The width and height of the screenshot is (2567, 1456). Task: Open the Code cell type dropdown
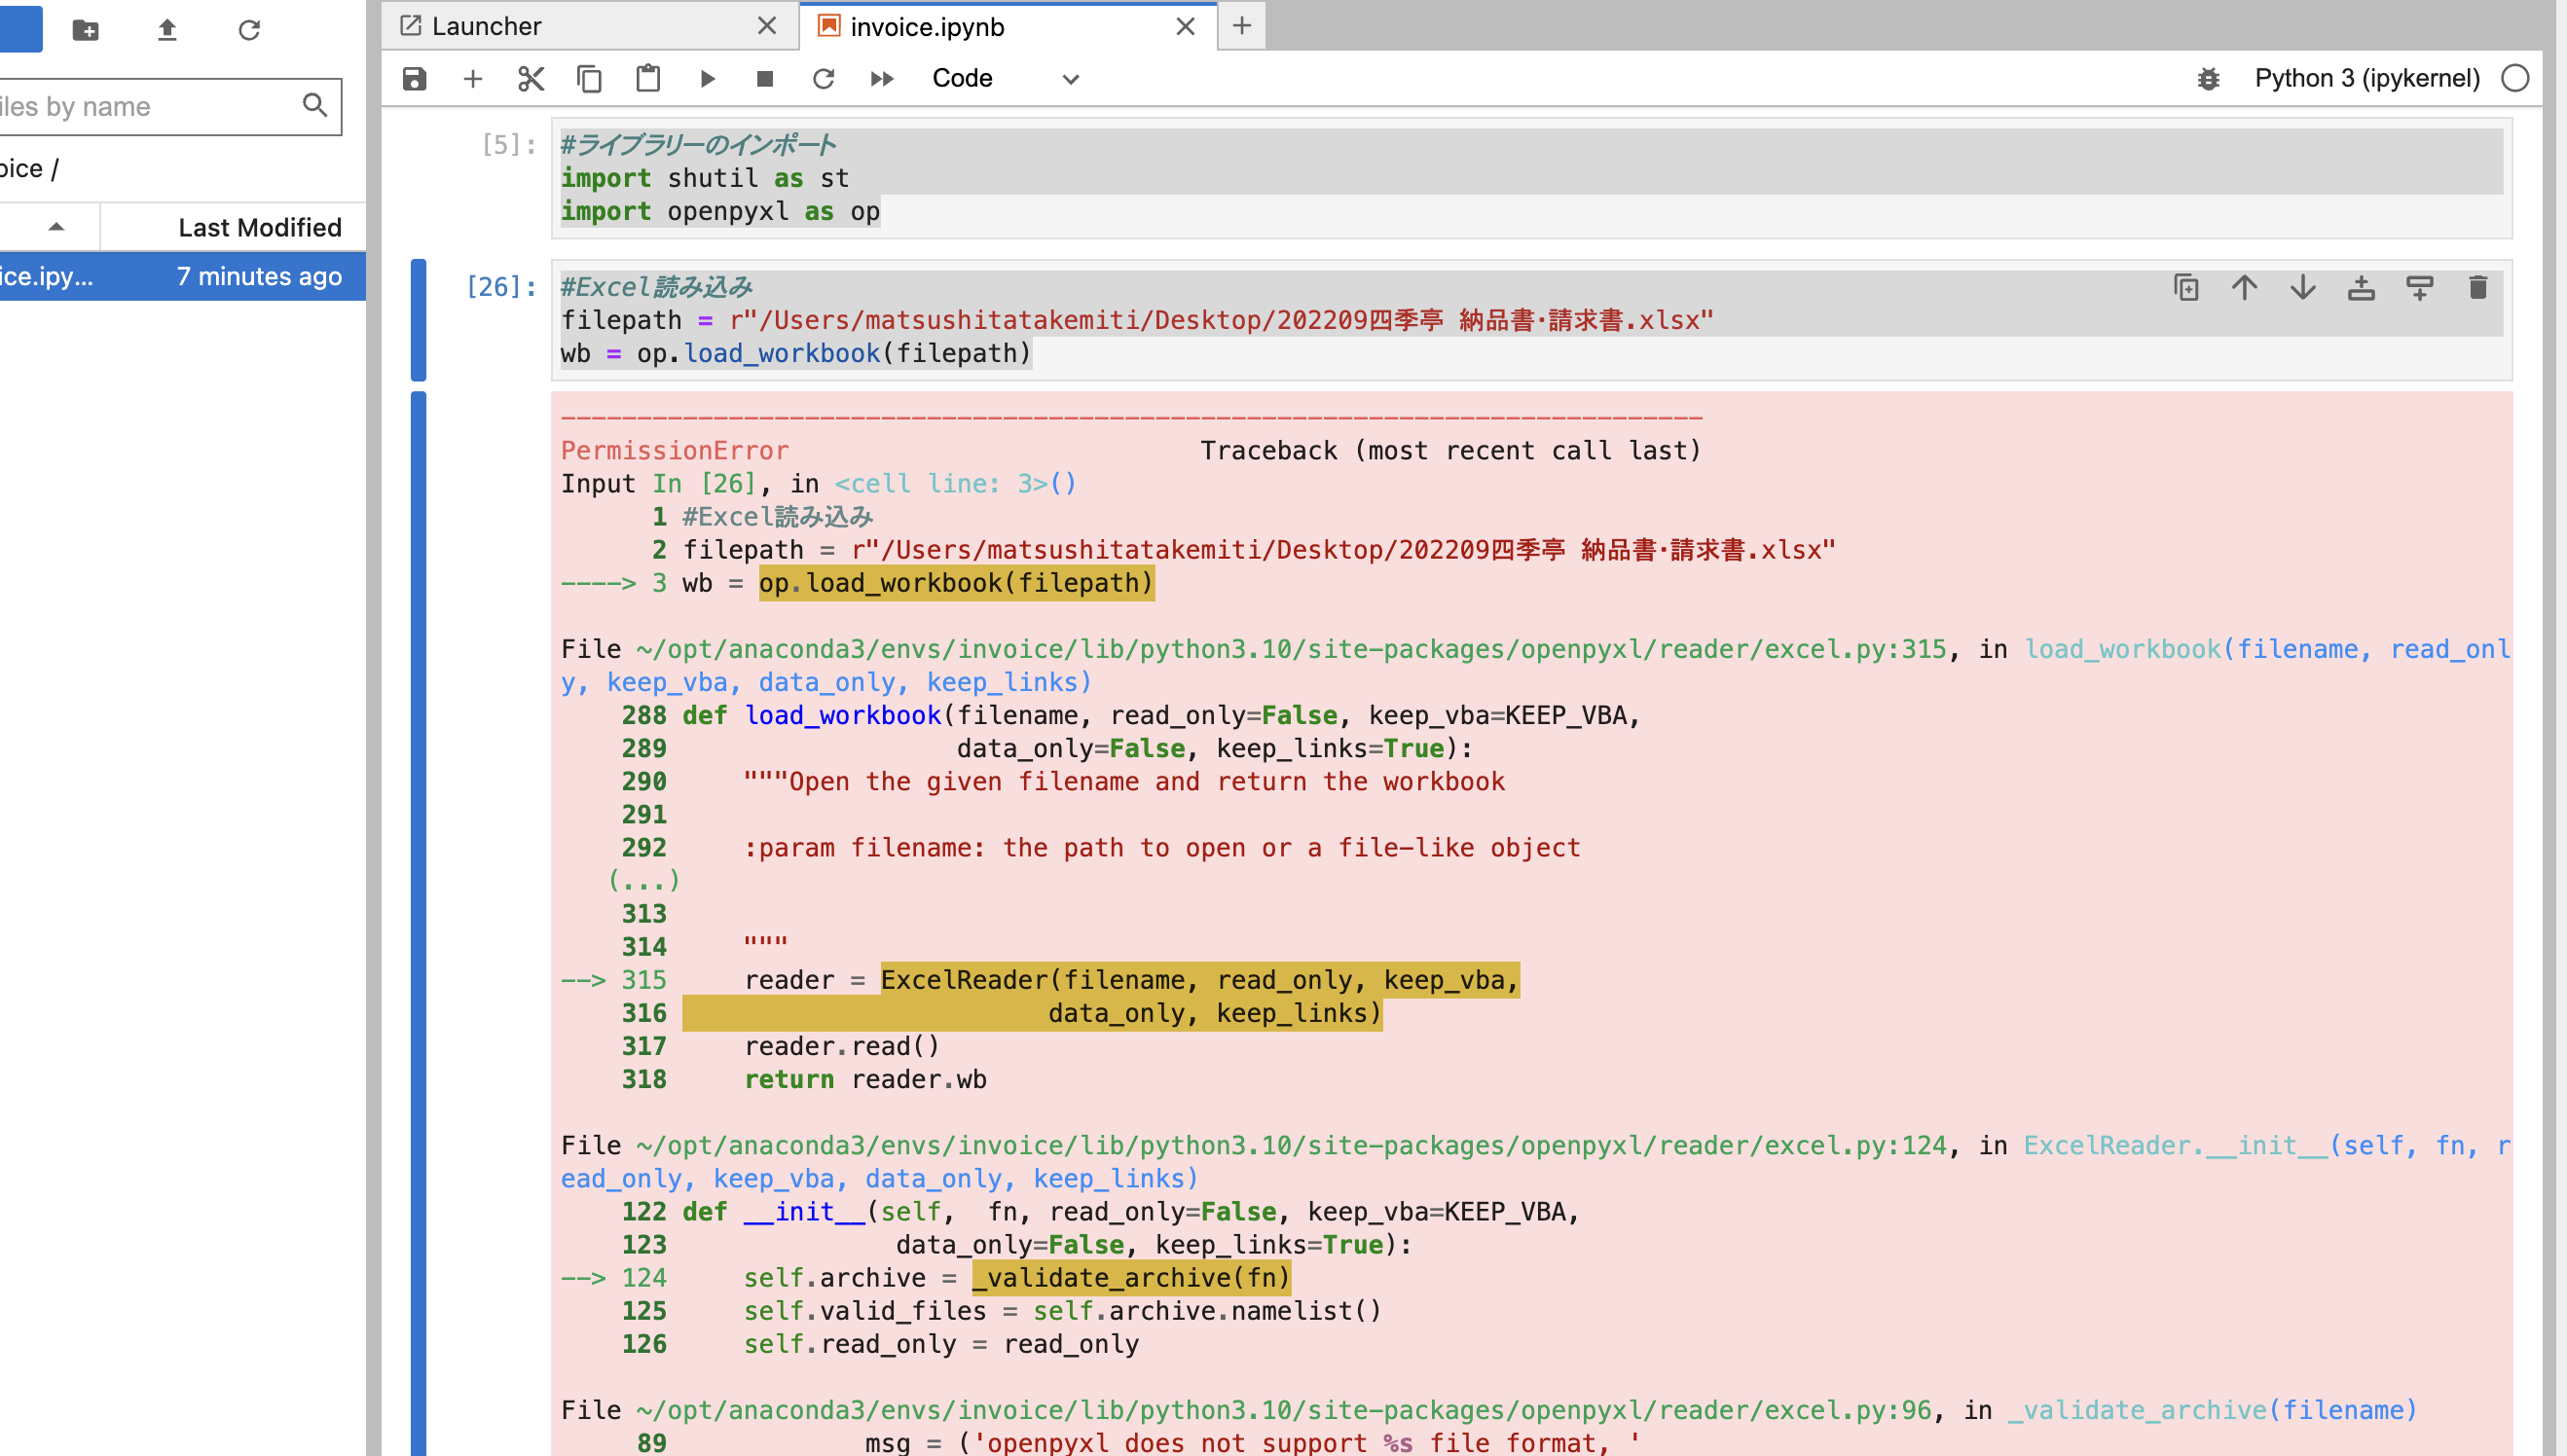[x=1004, y=78]
